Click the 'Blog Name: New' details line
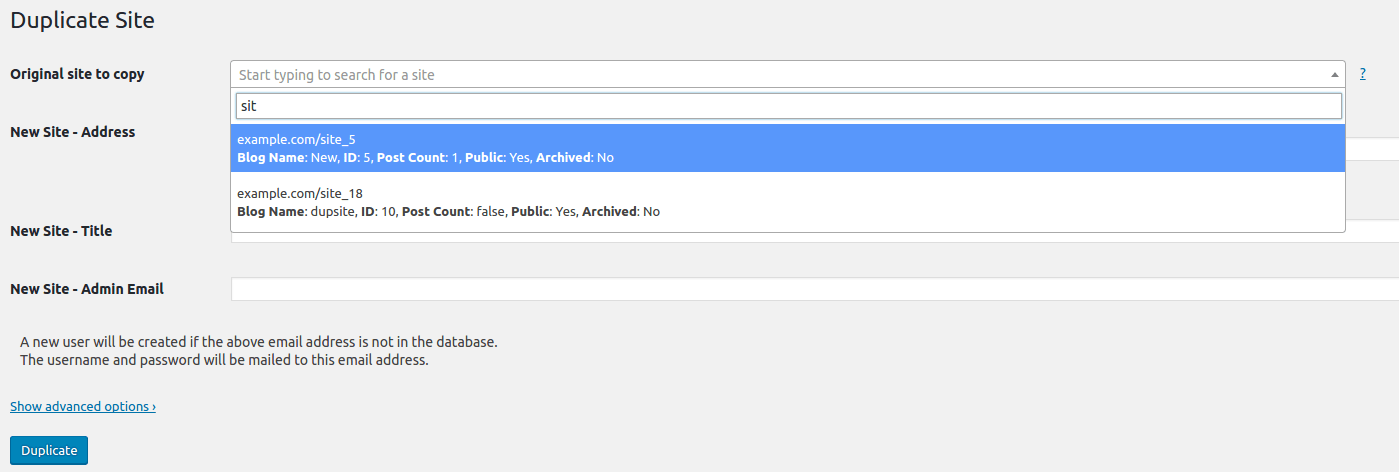1399x472 pixels. [425, 157]
